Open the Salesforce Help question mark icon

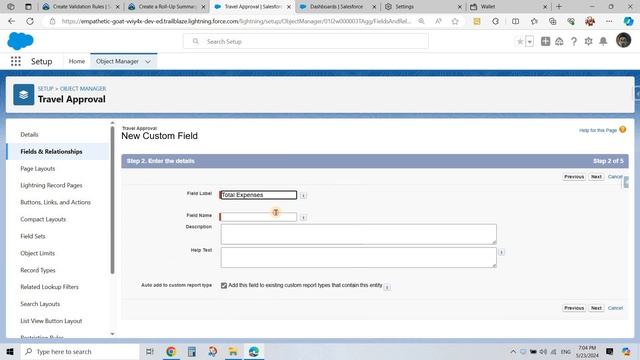point(574,41)
